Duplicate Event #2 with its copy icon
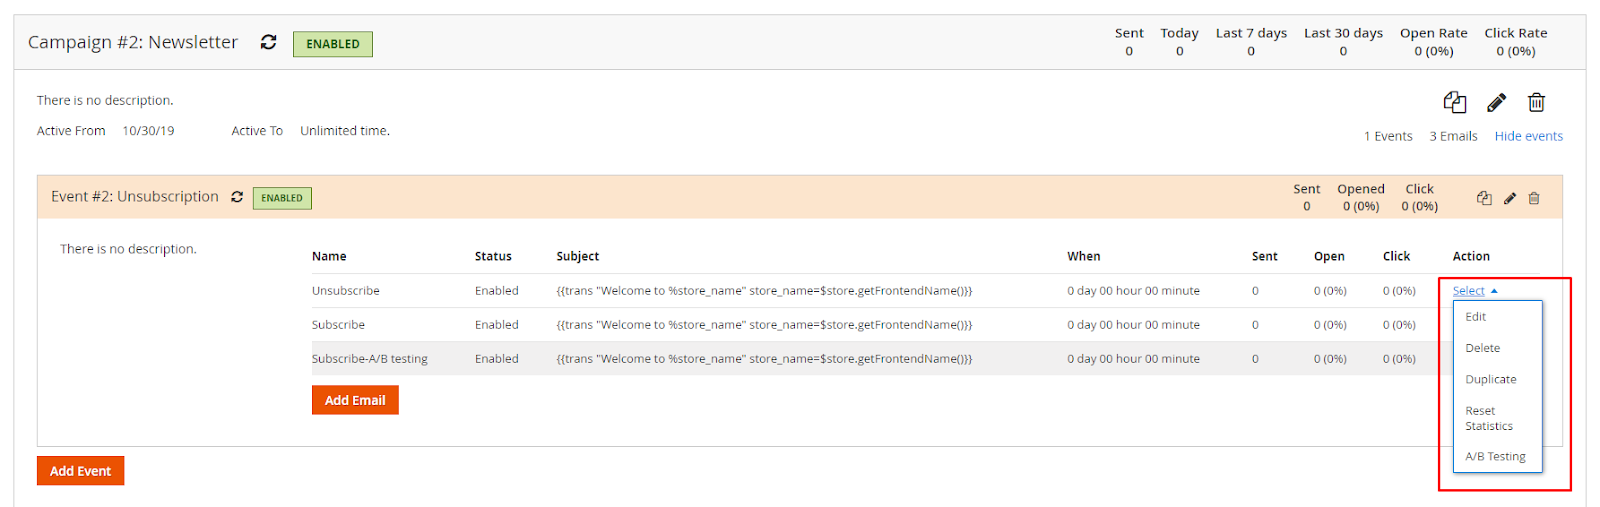The height and width of the screenshot is (507, 1600). tap(1484, 198)
